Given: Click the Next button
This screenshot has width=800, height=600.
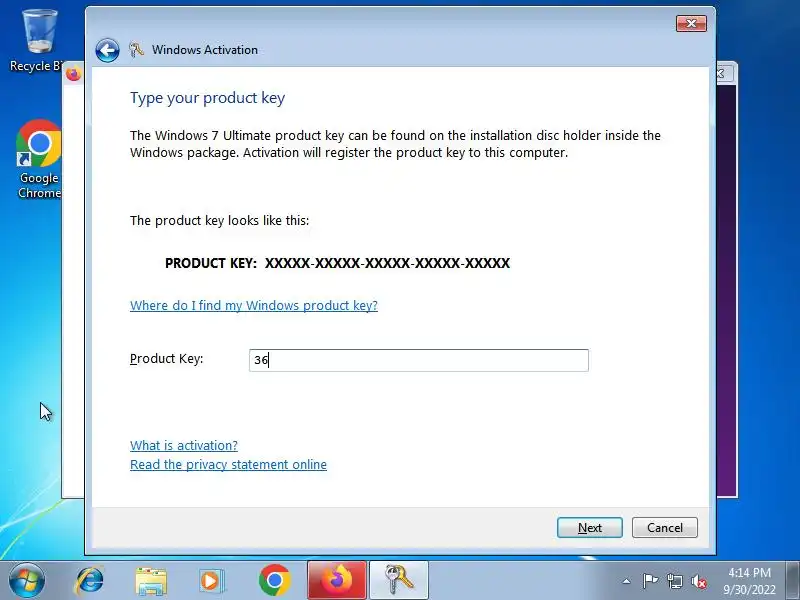Looking at the screenshot, I should click(x=590, y=528).
